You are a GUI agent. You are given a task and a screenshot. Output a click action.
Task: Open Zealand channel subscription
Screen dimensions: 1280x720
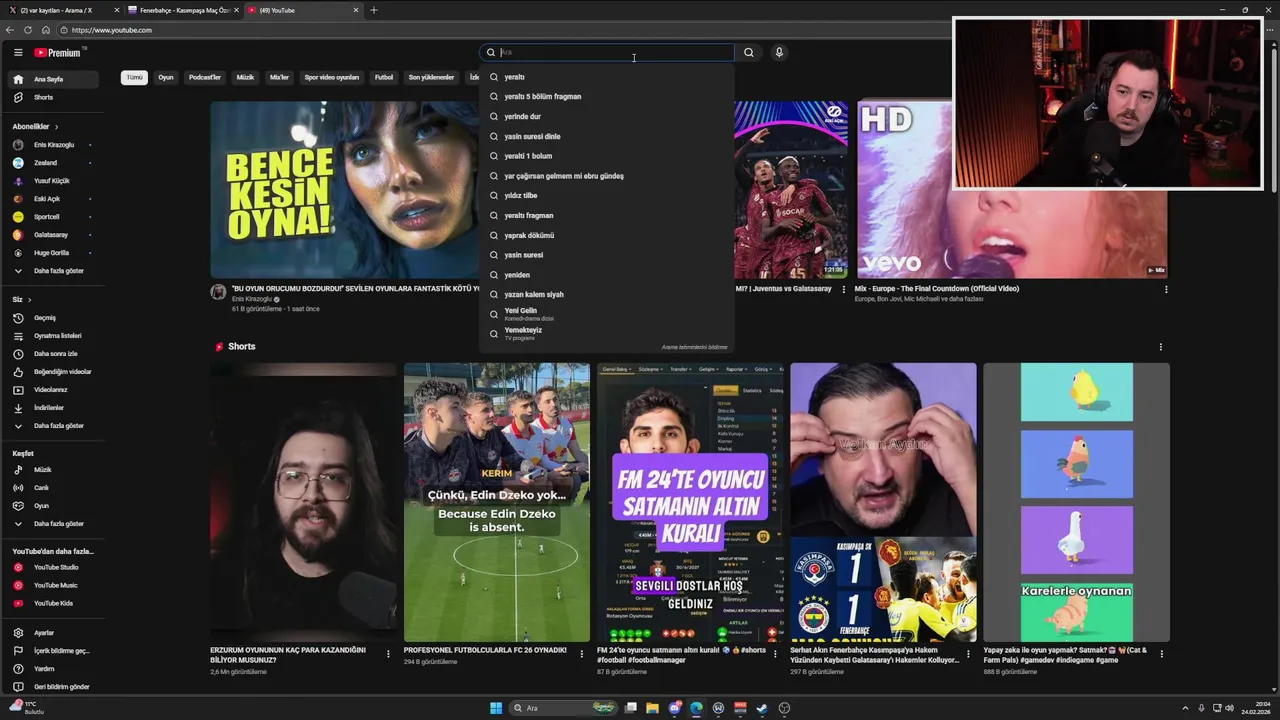52,163
